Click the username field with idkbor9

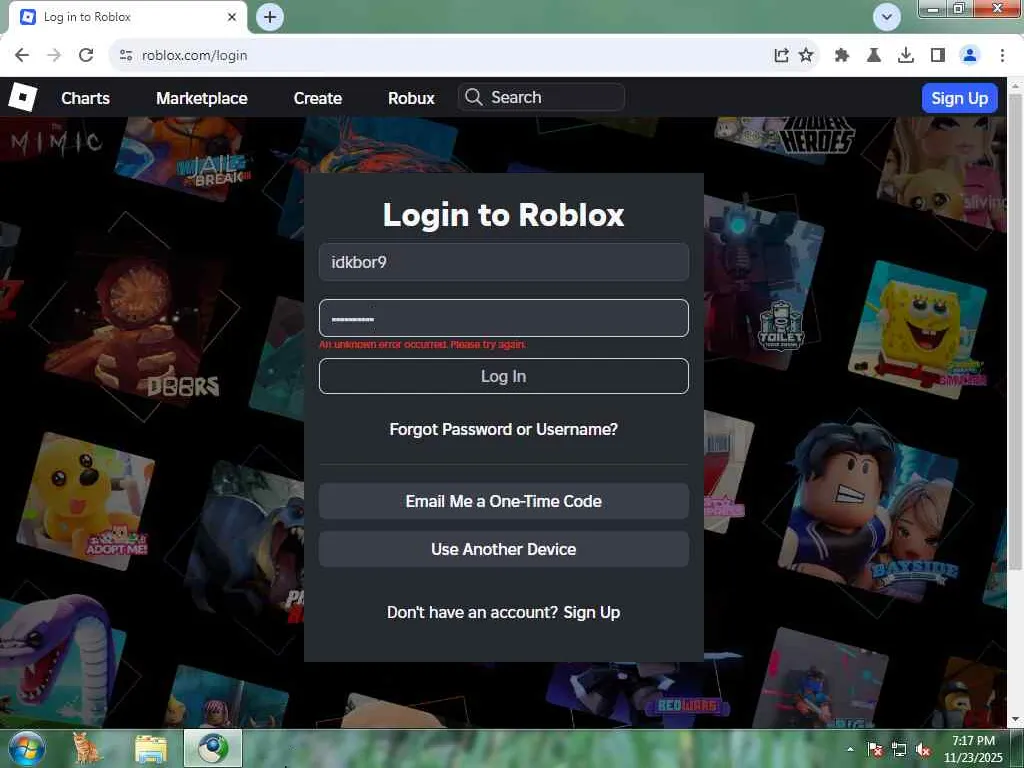504,262
